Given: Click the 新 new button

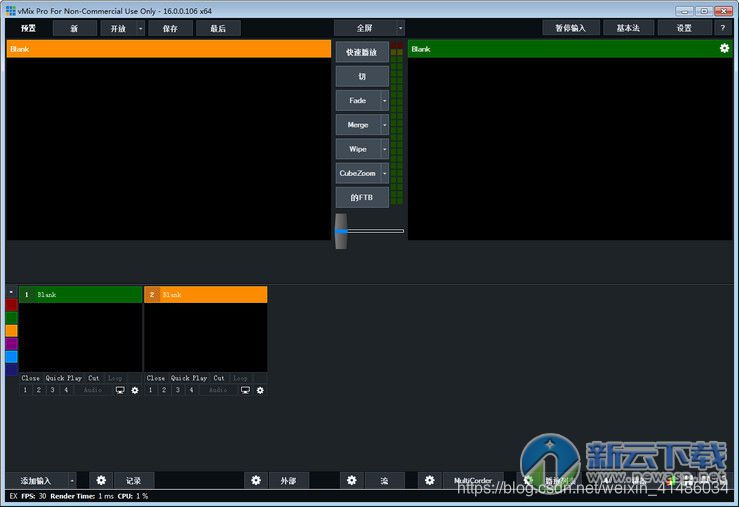Looking at the screenshot, I should point(74,28).
